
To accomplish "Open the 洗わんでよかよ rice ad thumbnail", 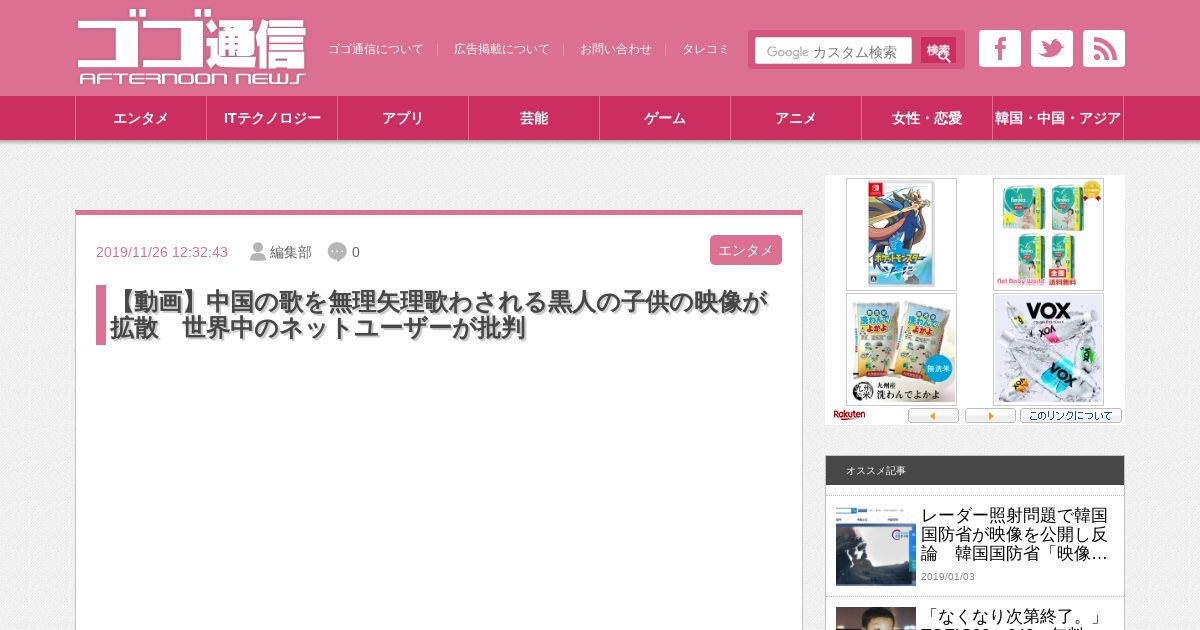I will pyautogui.click(x=901, y=349).
